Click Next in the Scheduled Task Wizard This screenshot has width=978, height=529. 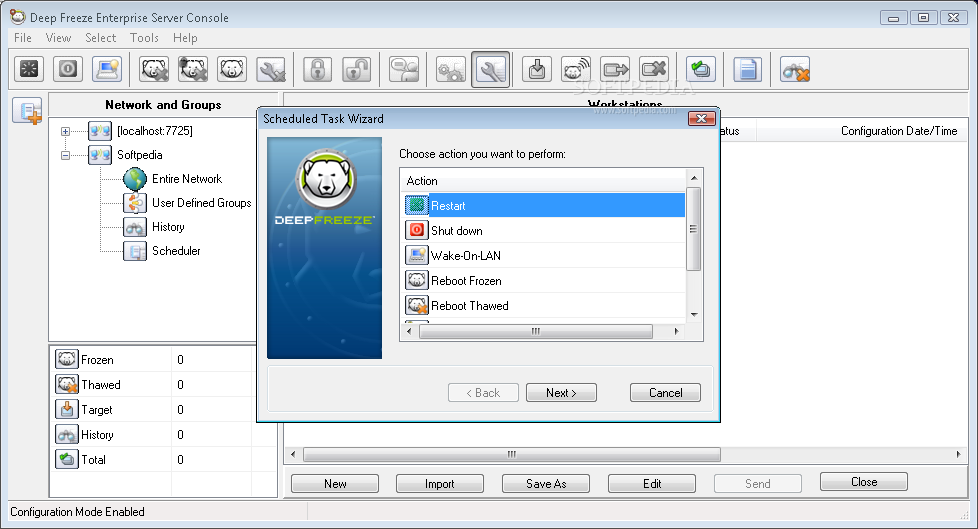click(561, 392)
